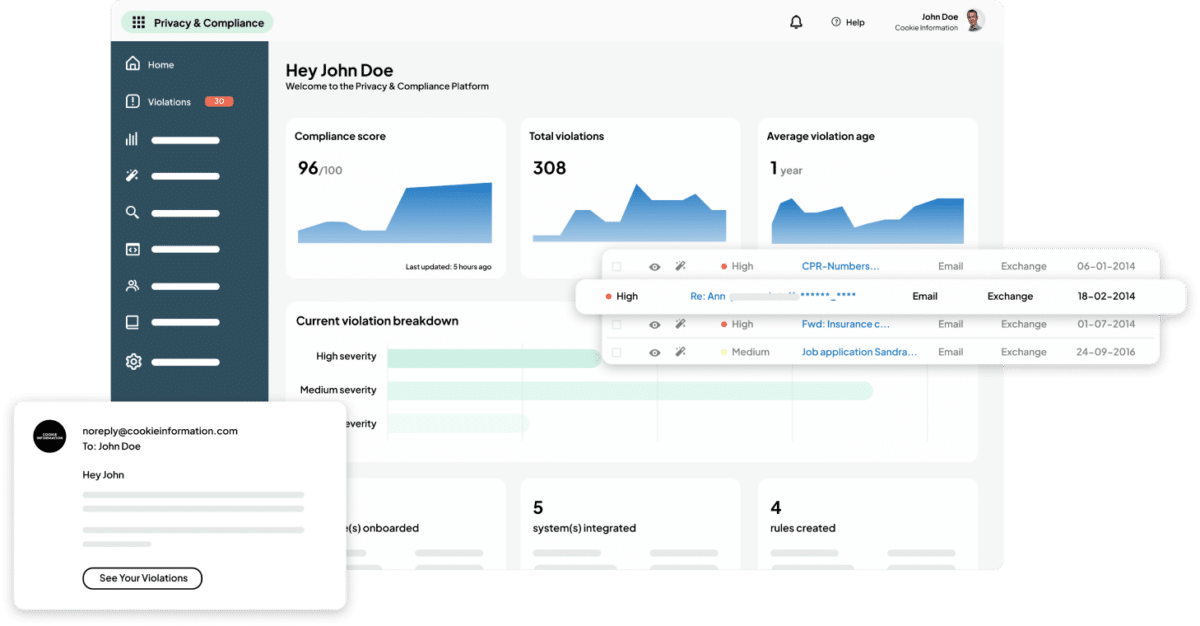Open John Doe profile avatar
This screenshot has width=1200, height=626.
(x=974, y=20)
